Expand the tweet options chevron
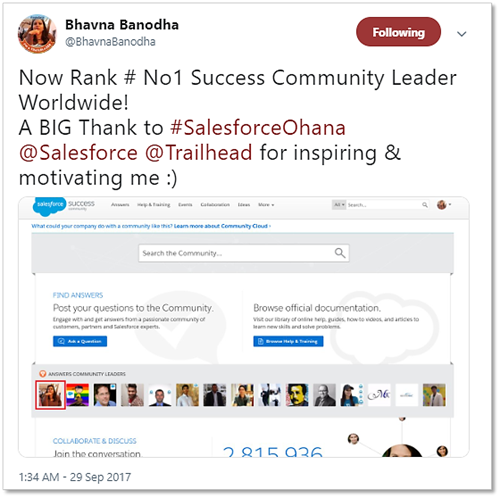 point(461,34)
